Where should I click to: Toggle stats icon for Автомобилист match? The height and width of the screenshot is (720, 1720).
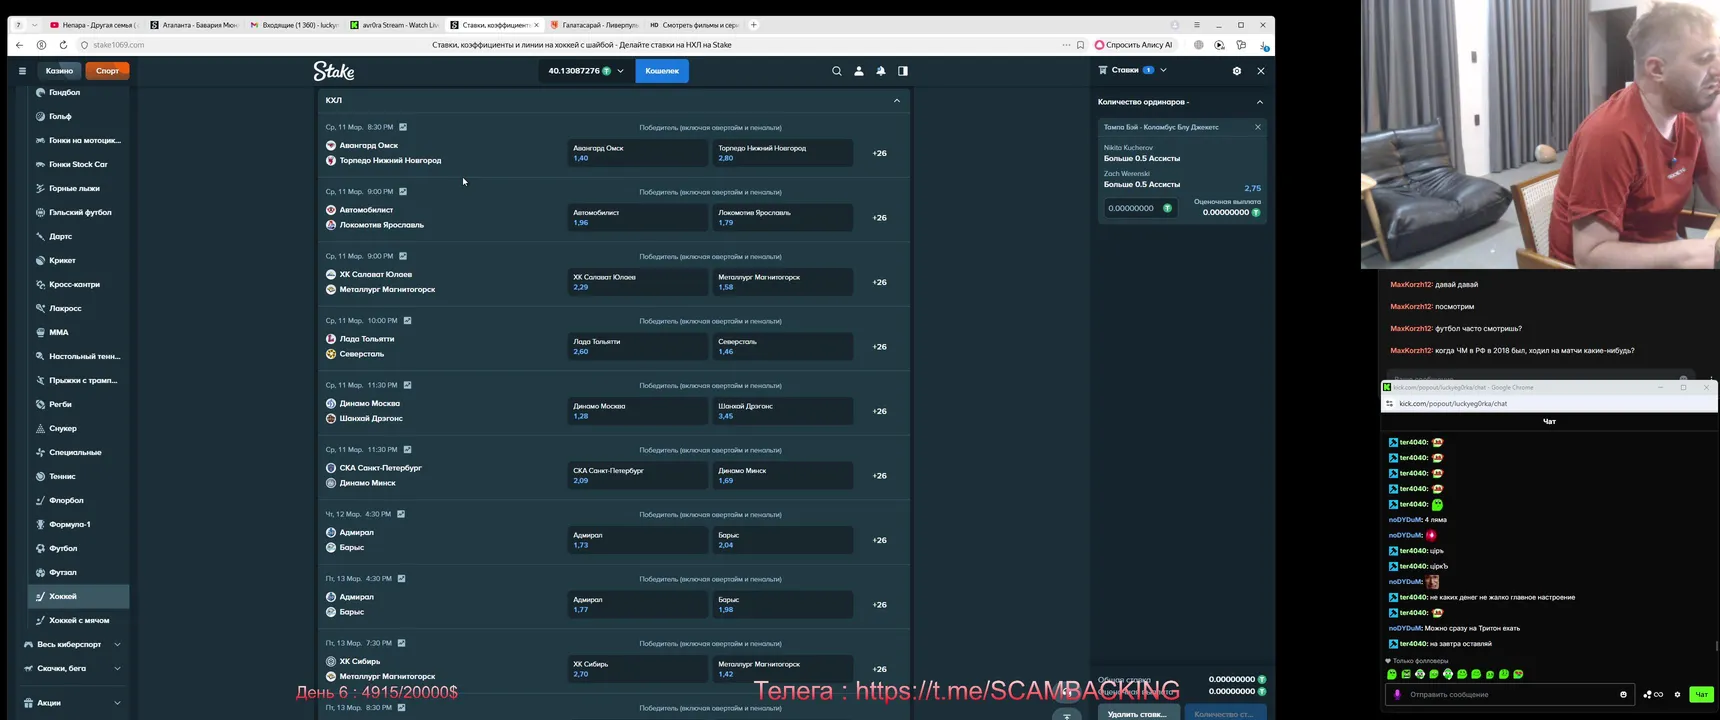pyautogui.click(x=403, y=191)
